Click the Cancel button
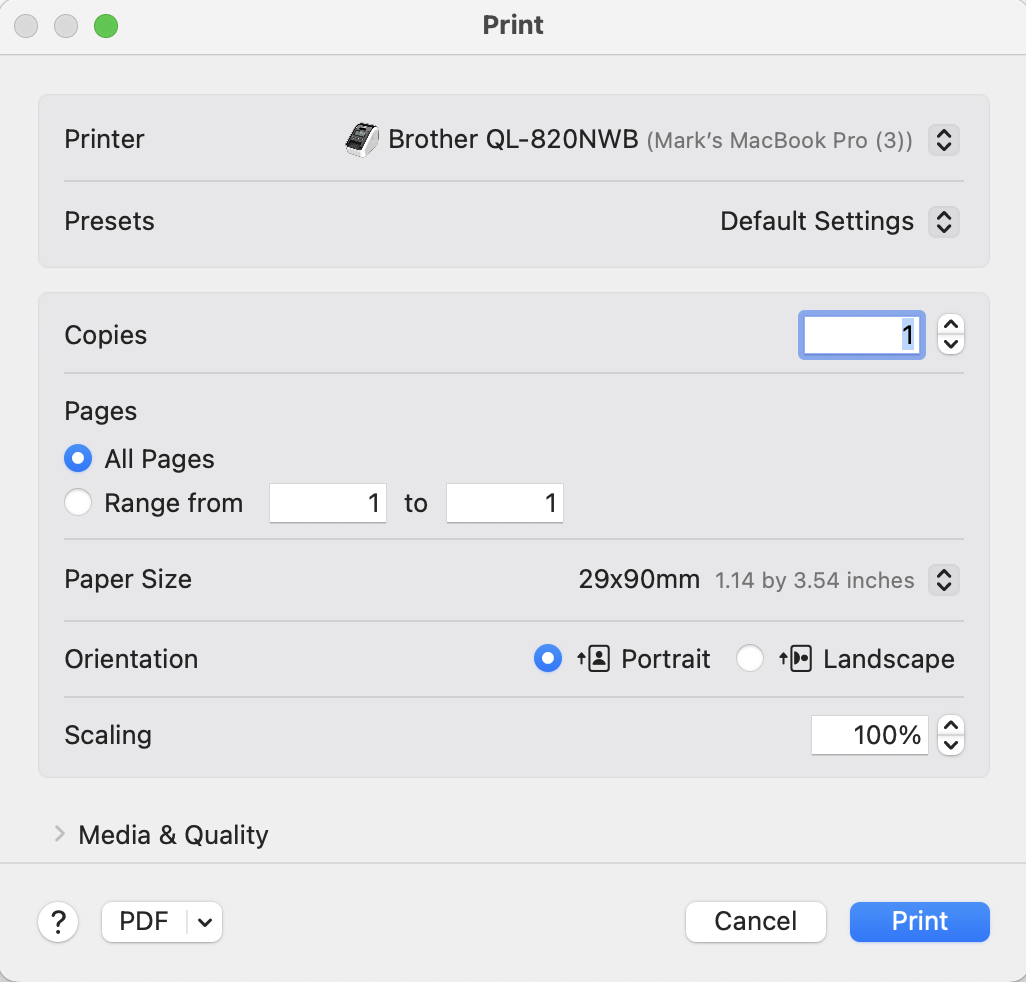 pos(755,922)
